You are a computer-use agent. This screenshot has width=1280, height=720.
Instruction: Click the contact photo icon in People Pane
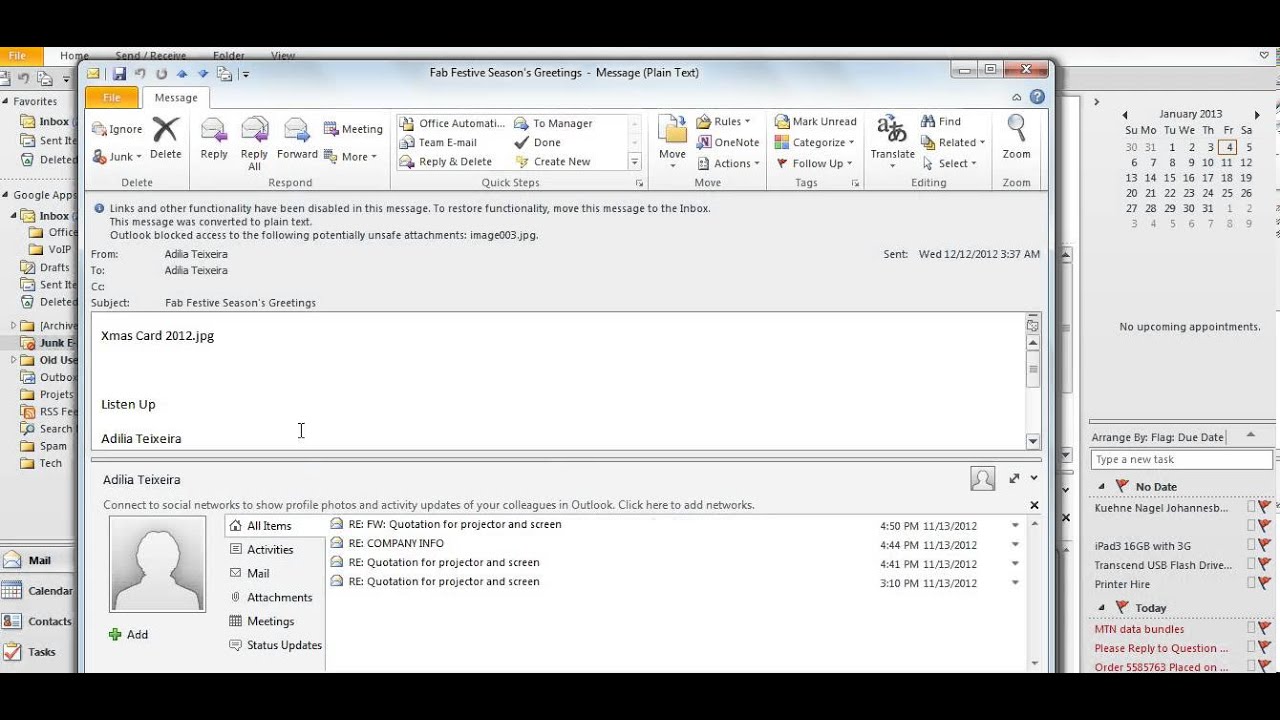point(983,479)
